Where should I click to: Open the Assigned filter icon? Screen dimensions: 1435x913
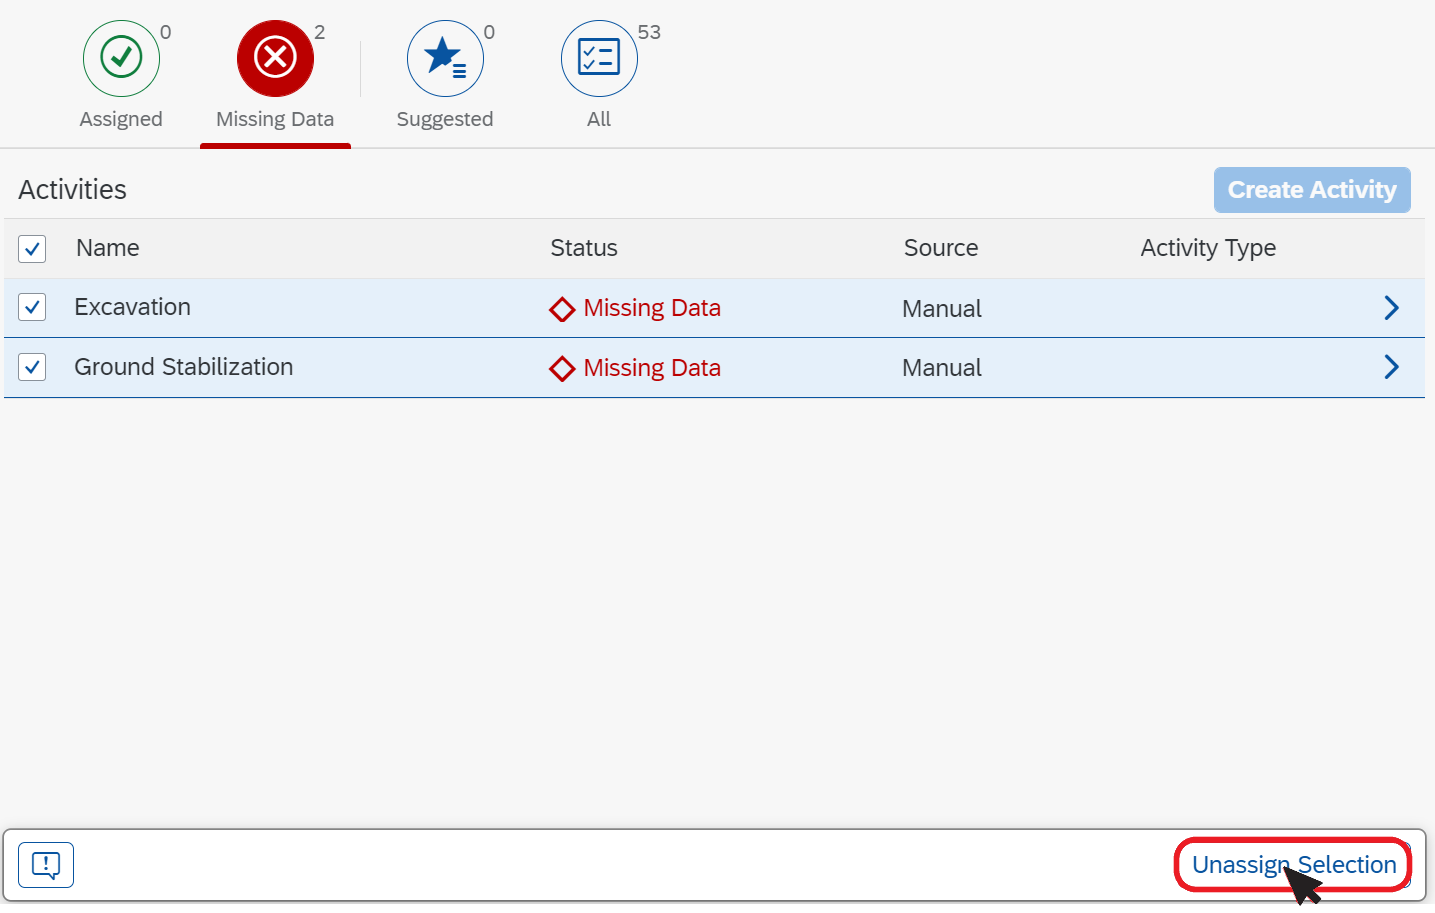click(121, 58)
